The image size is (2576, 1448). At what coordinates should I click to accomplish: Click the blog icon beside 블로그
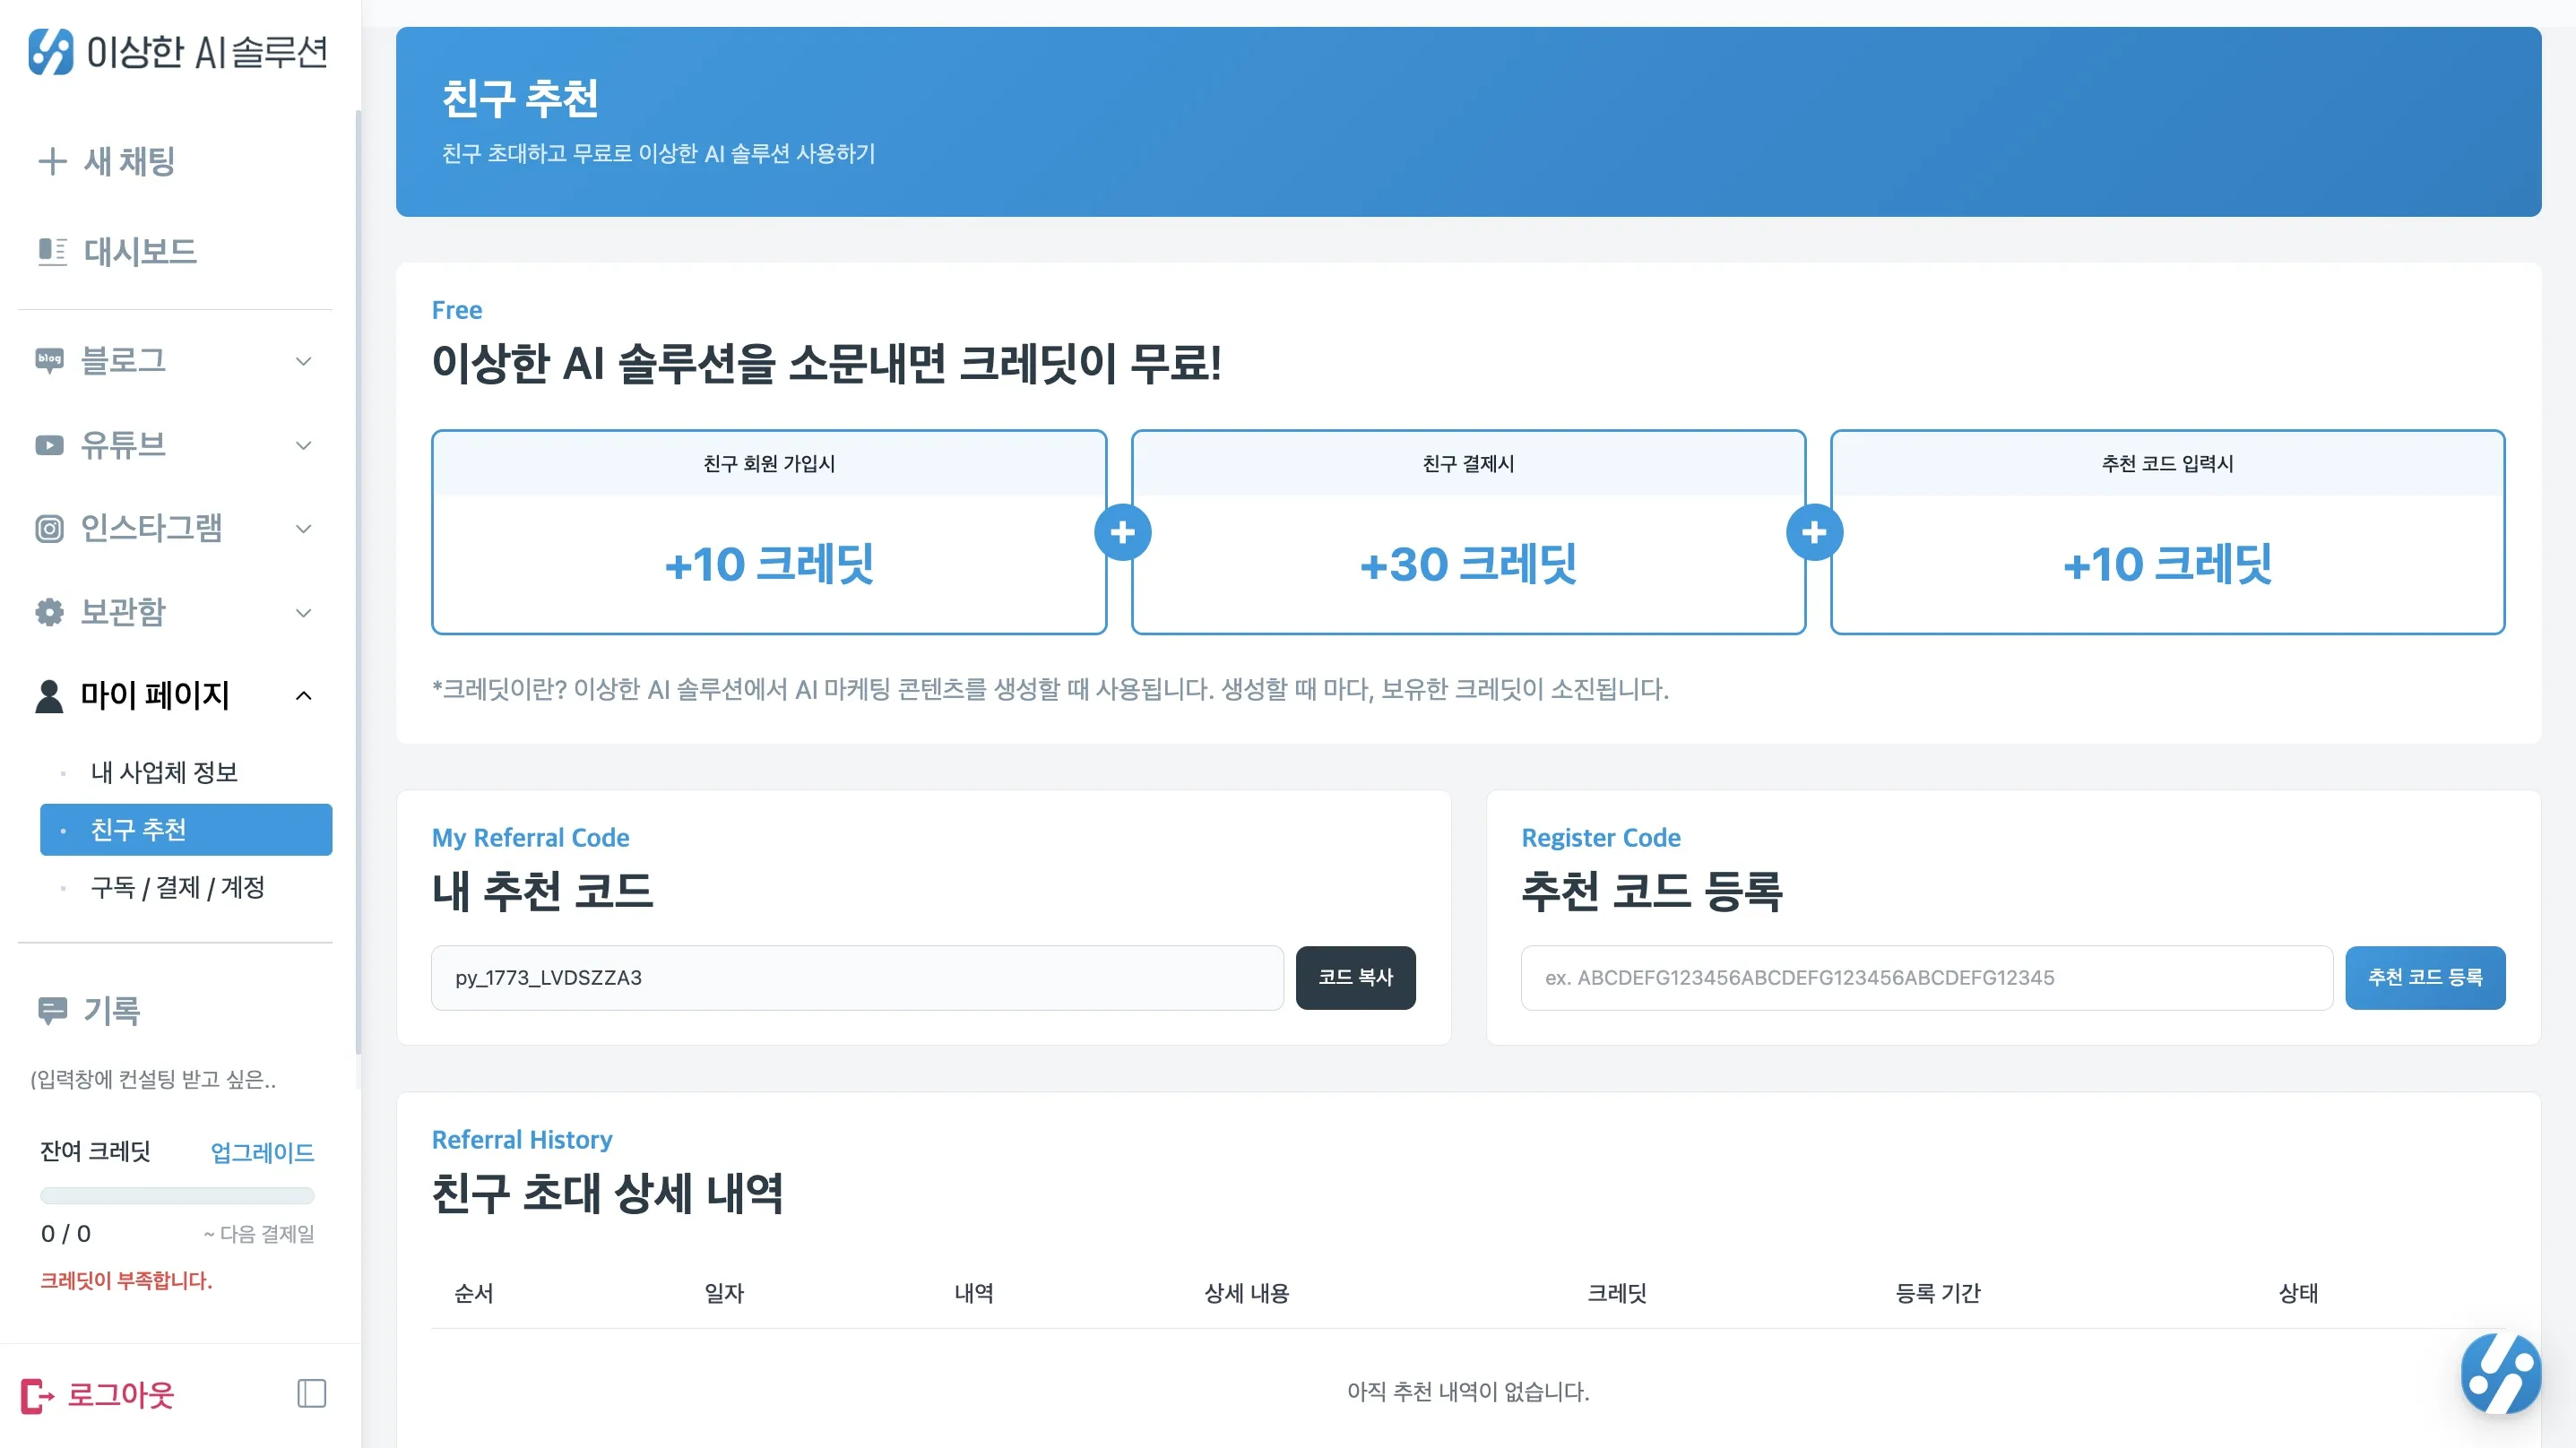click(49, 360)
